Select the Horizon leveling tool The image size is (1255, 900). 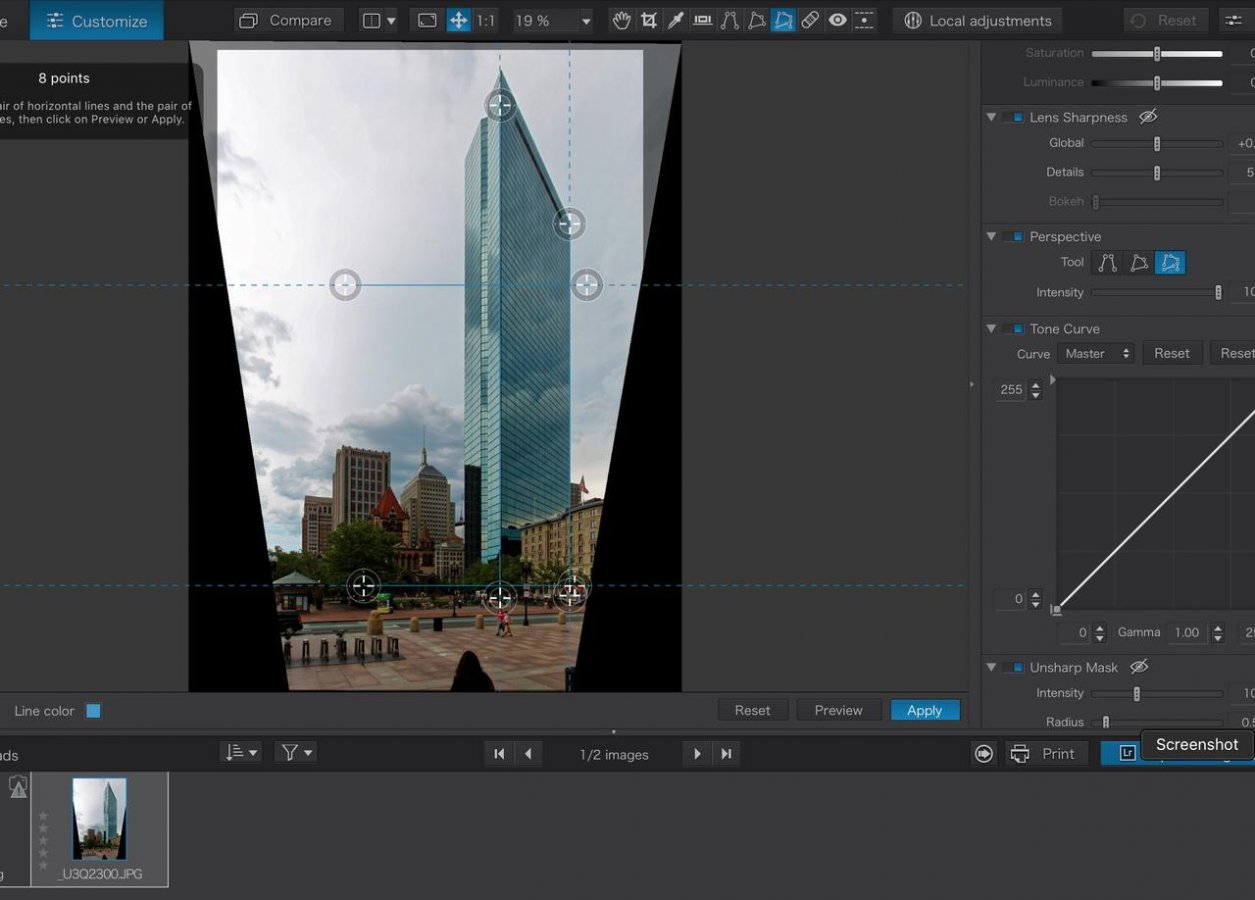[x=703, y=20]
